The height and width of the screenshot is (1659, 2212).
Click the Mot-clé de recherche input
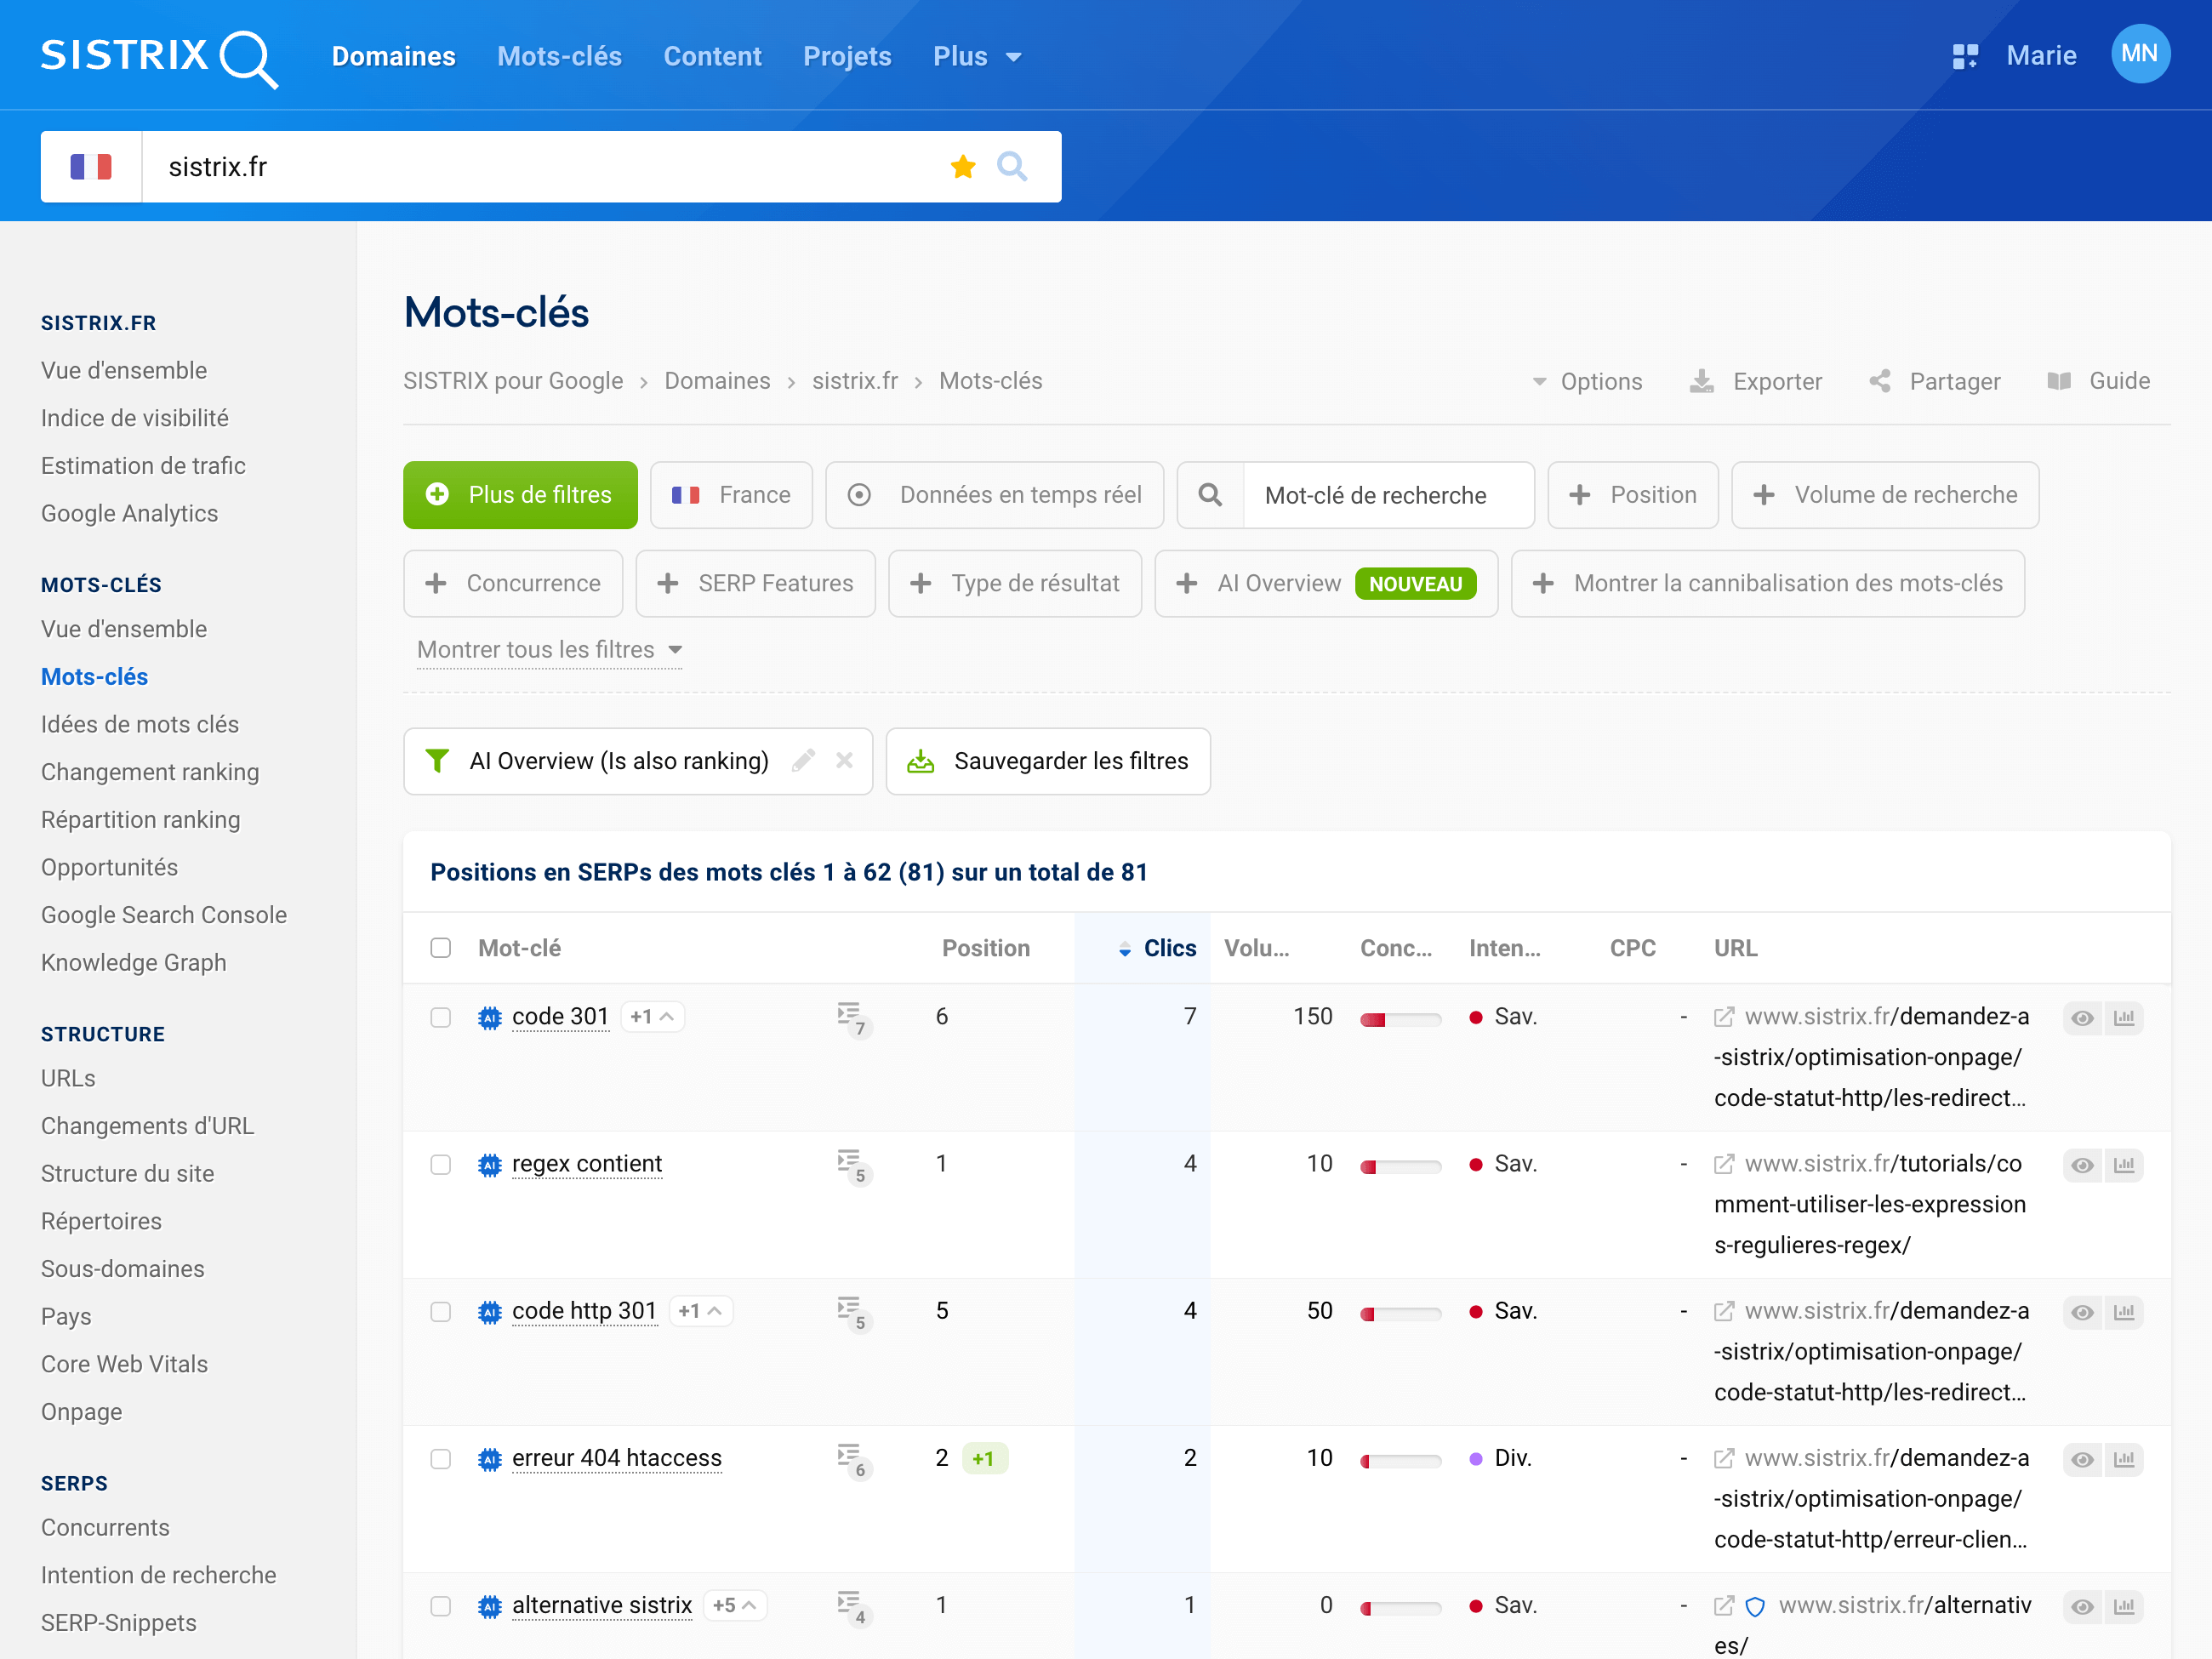tap(1388, 495)
